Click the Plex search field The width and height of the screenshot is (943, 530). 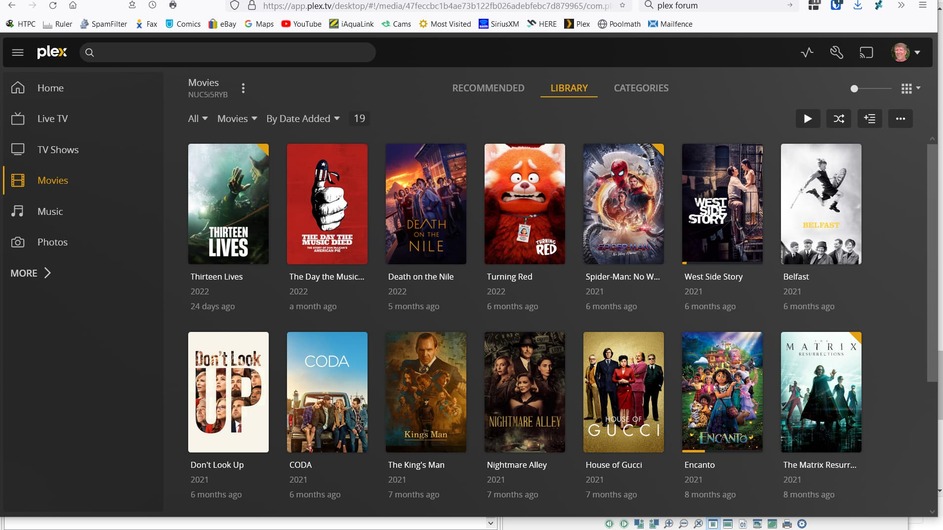pos(228,52)
